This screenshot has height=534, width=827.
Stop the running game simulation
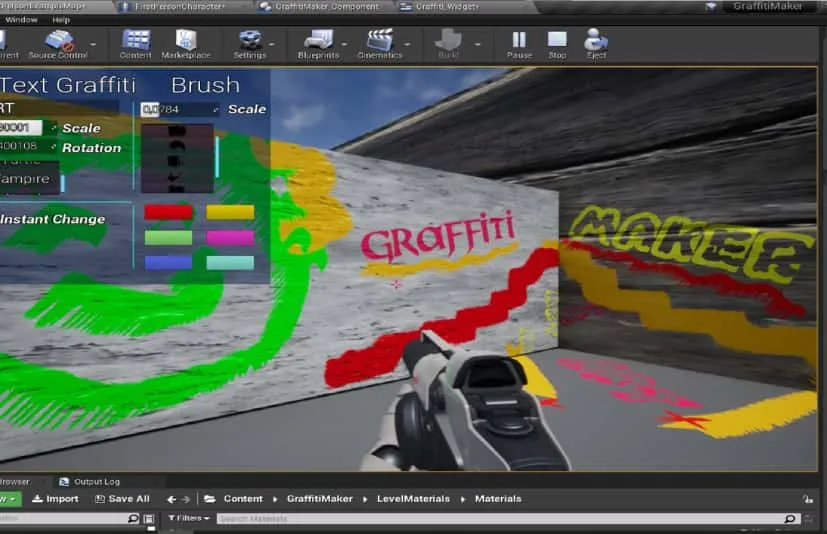557,43
